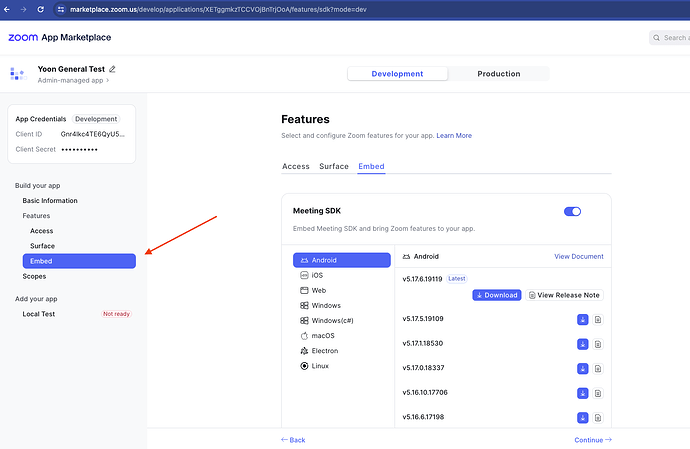Open Access in sidebar
This screenshot has width=690, height=449.
[41, 231]
